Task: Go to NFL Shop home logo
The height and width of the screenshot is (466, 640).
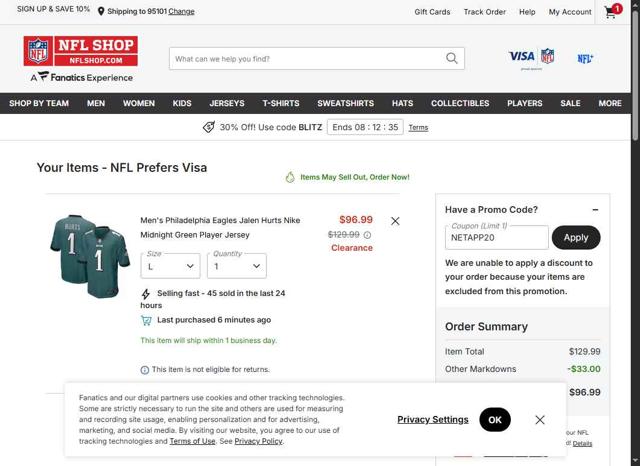Action: pos(81,52)
